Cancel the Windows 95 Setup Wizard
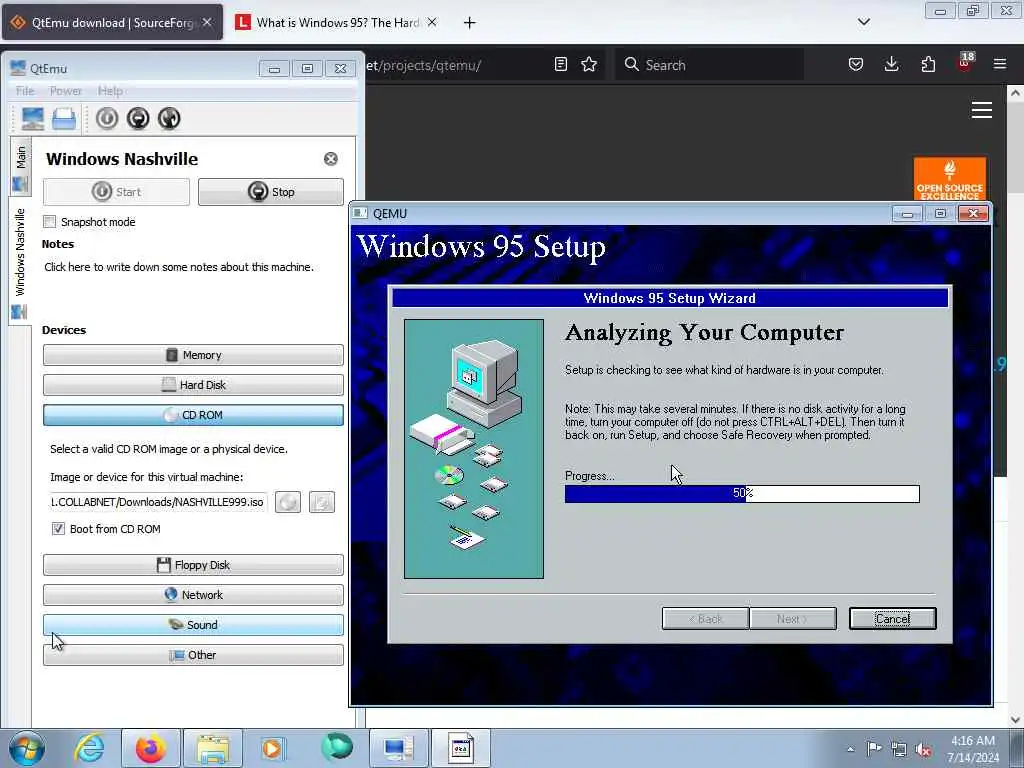Viewport: 1024px width, 768px height. (893, 619)
